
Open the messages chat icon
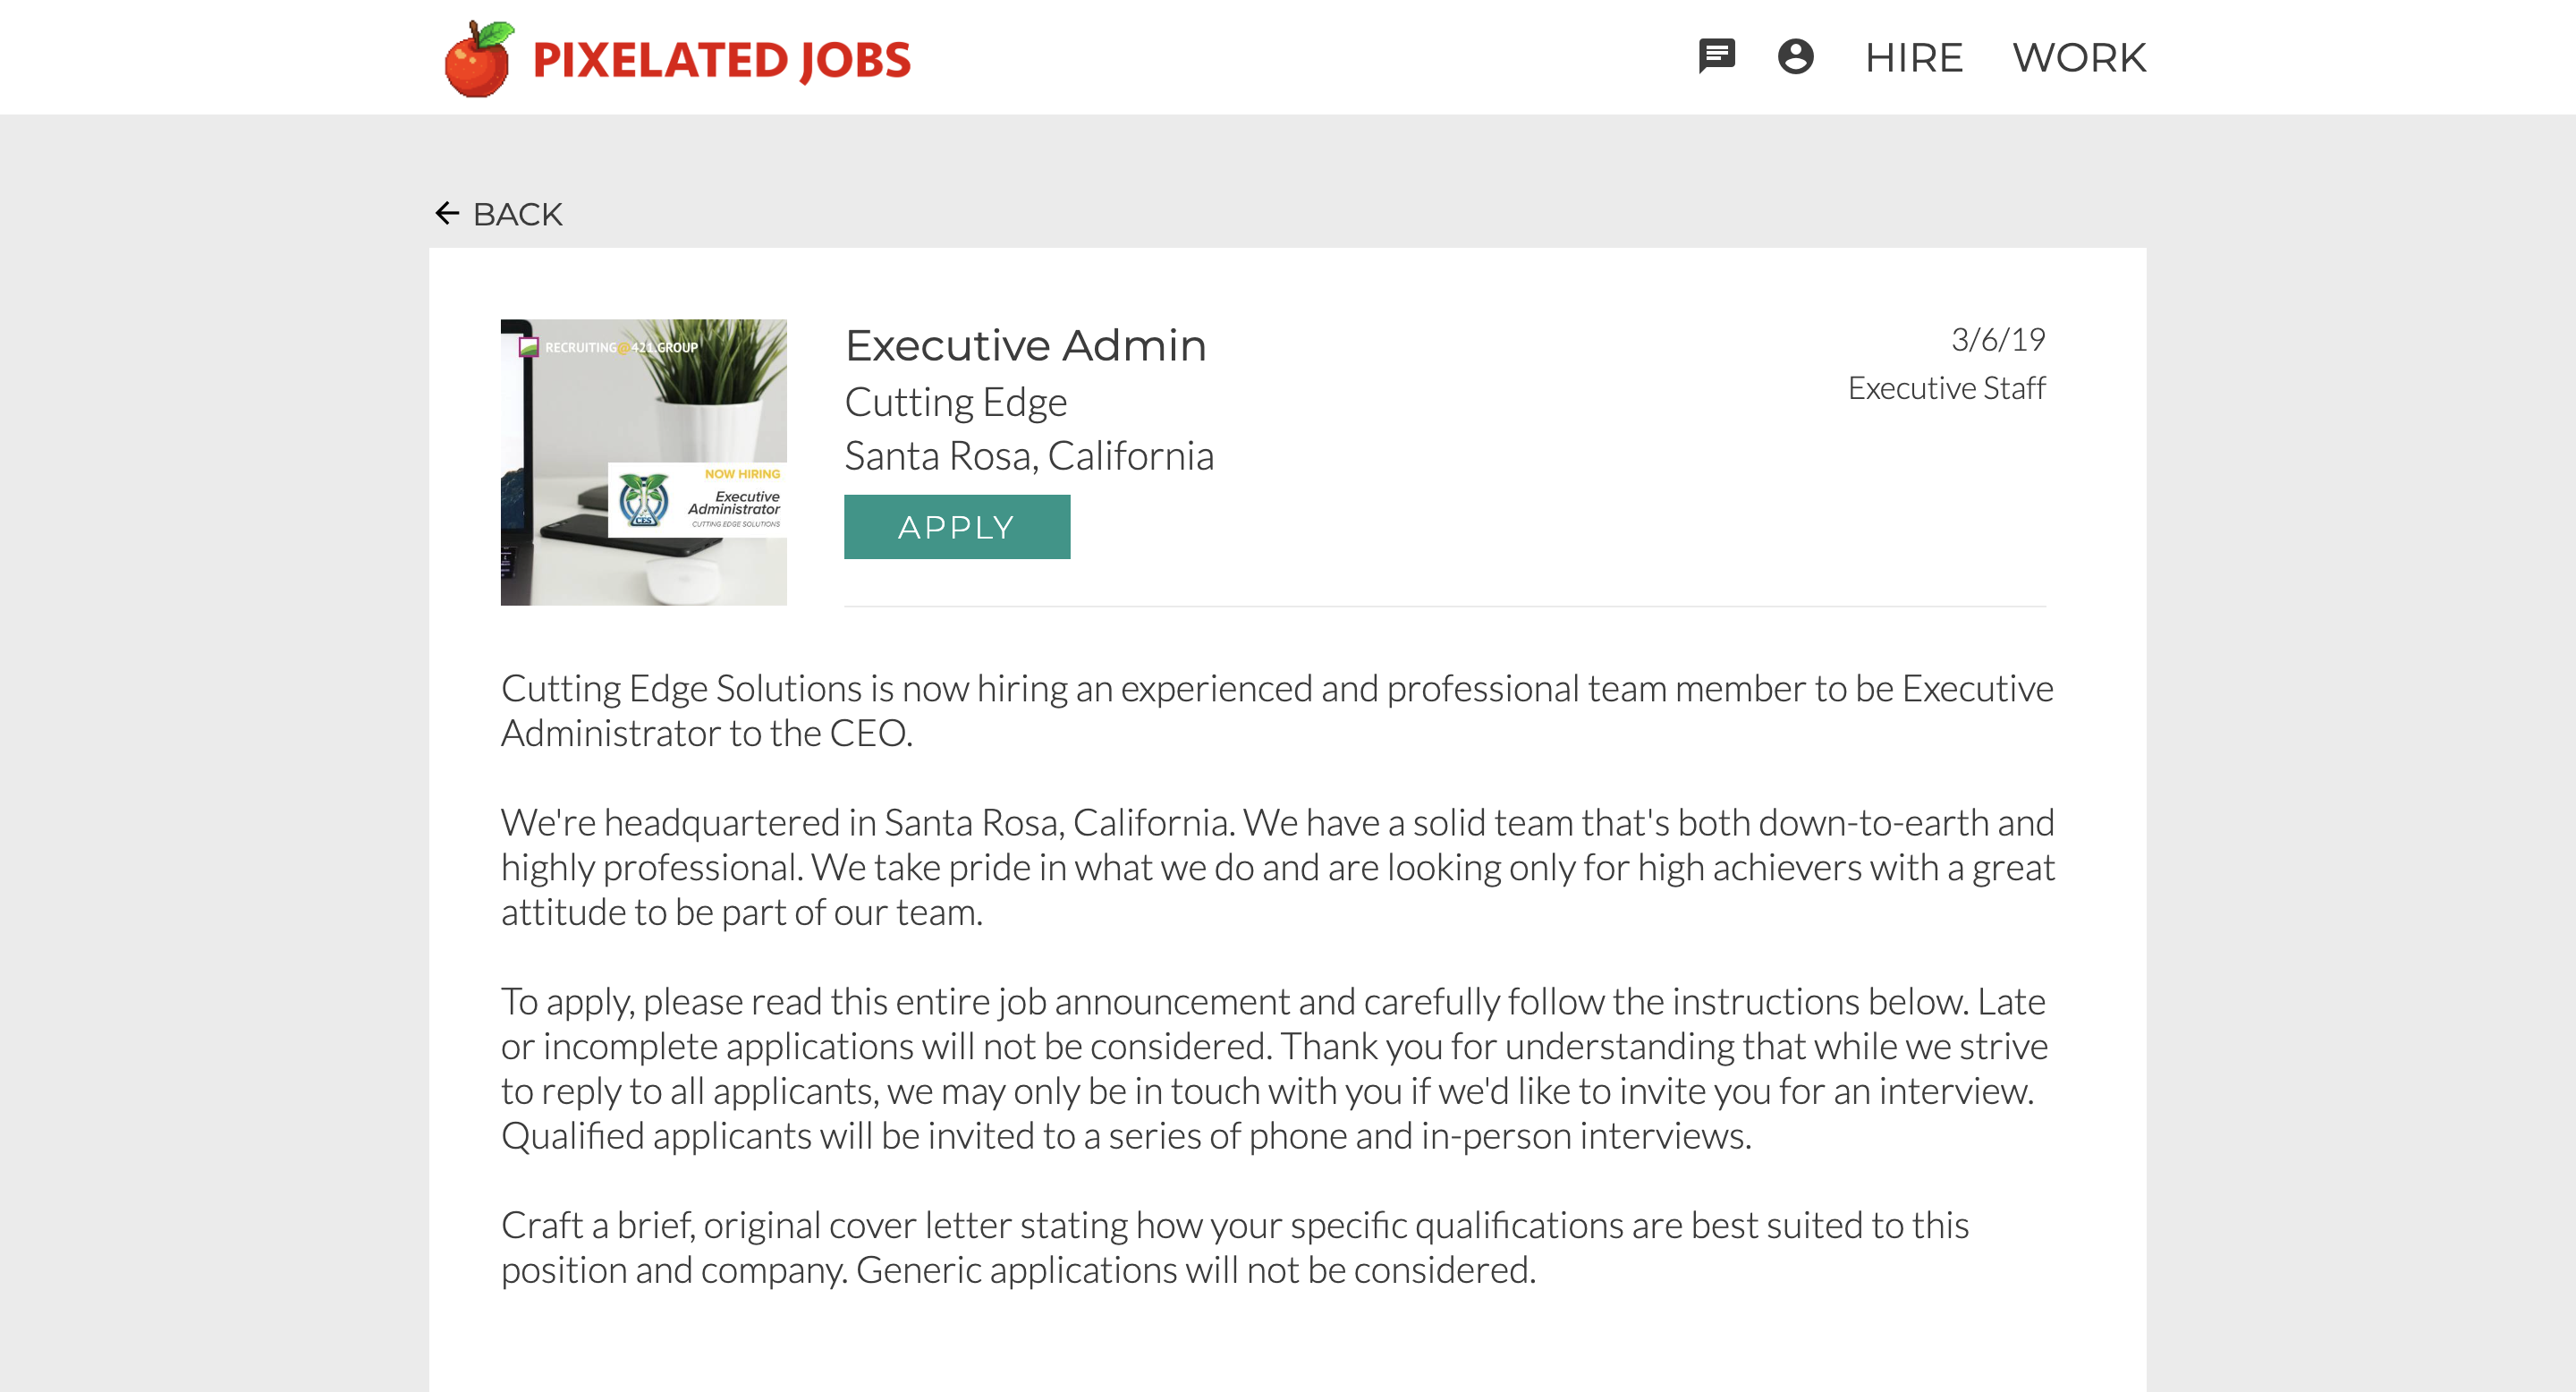[x=1716, y=56]
